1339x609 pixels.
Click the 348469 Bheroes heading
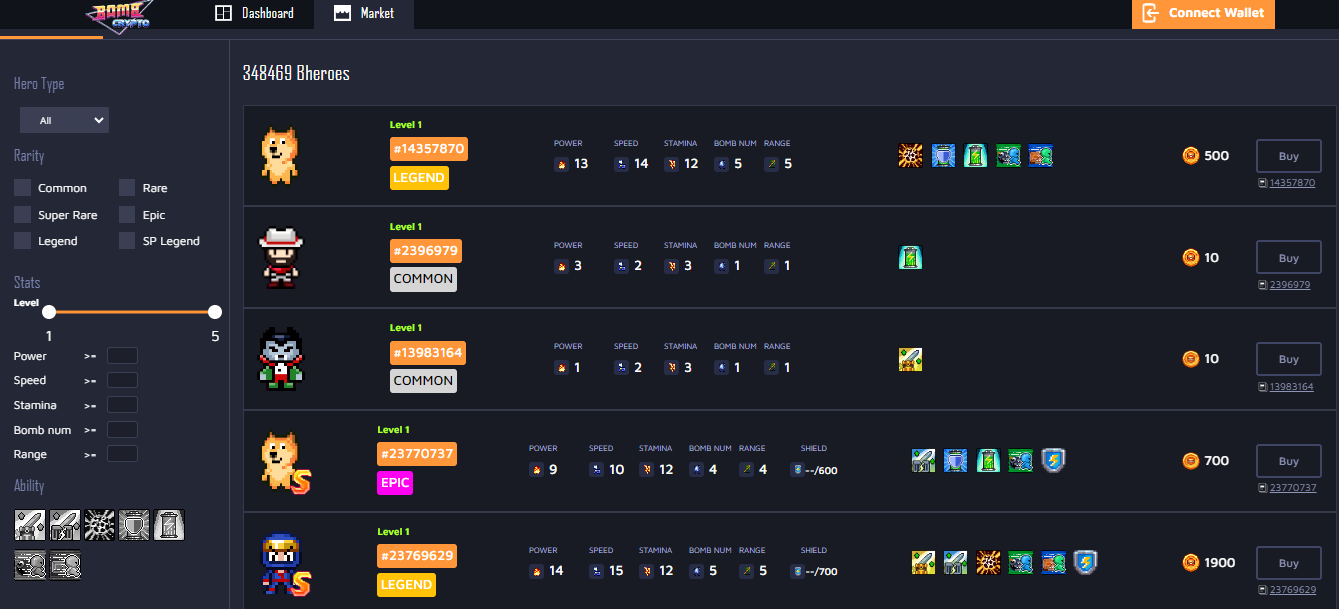296,74
